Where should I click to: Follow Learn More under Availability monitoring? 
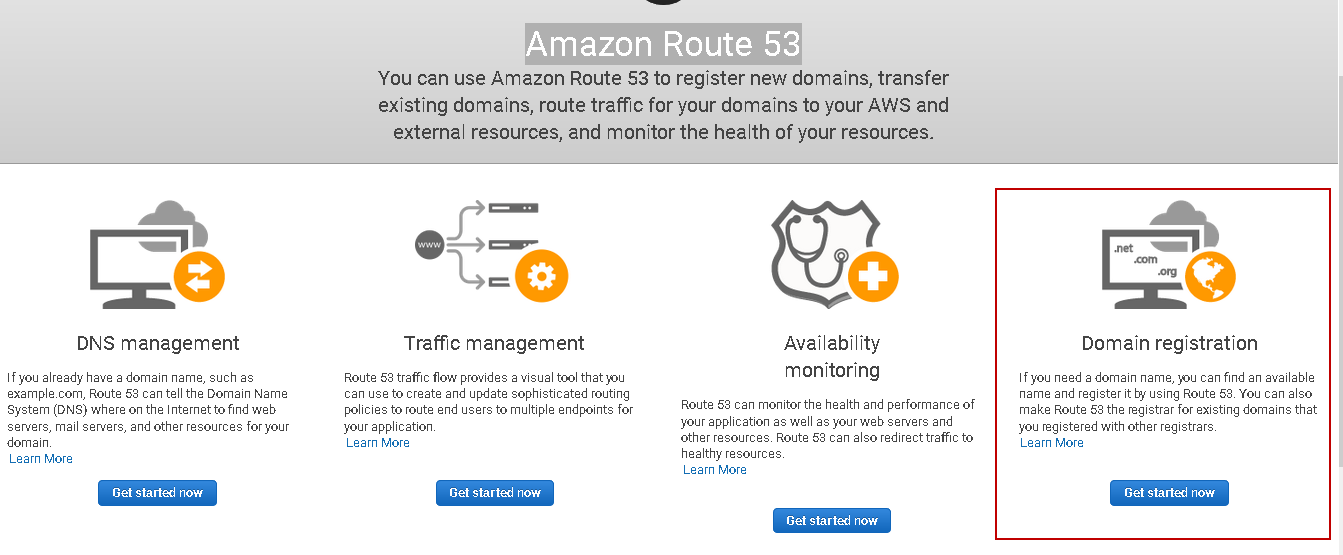pos(715,470)
